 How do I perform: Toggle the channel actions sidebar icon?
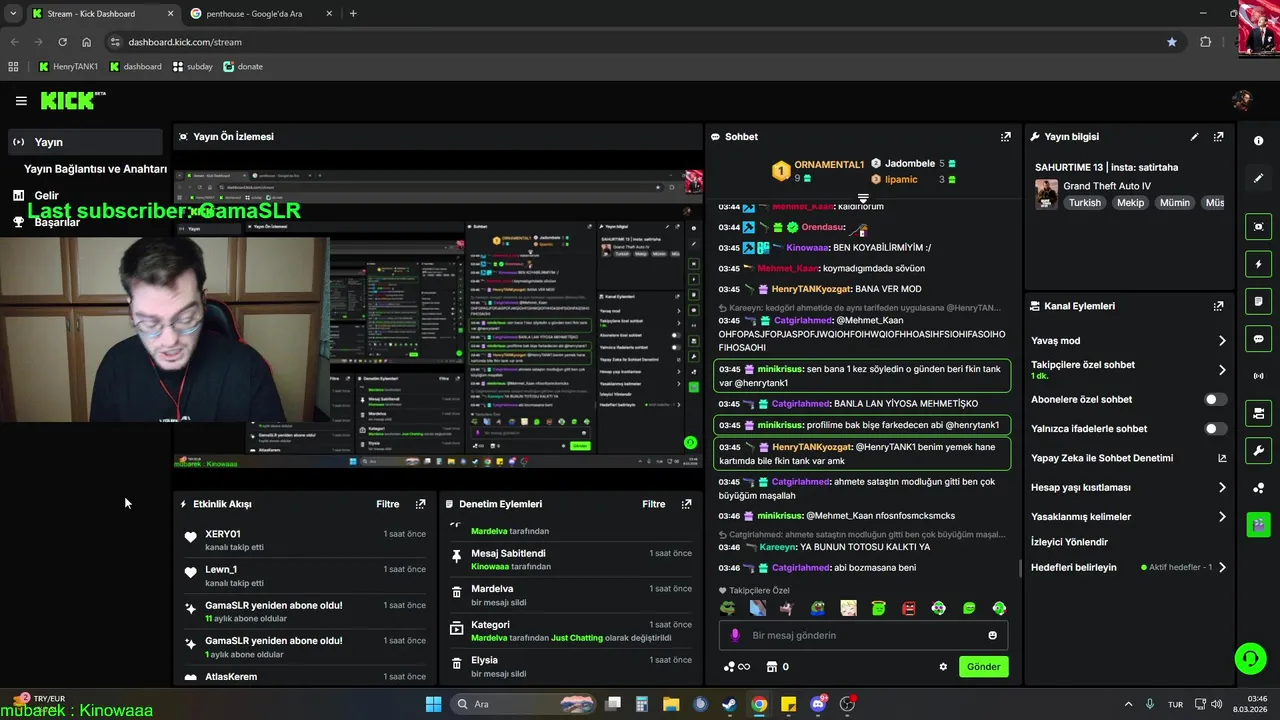tap(1258, 413)
